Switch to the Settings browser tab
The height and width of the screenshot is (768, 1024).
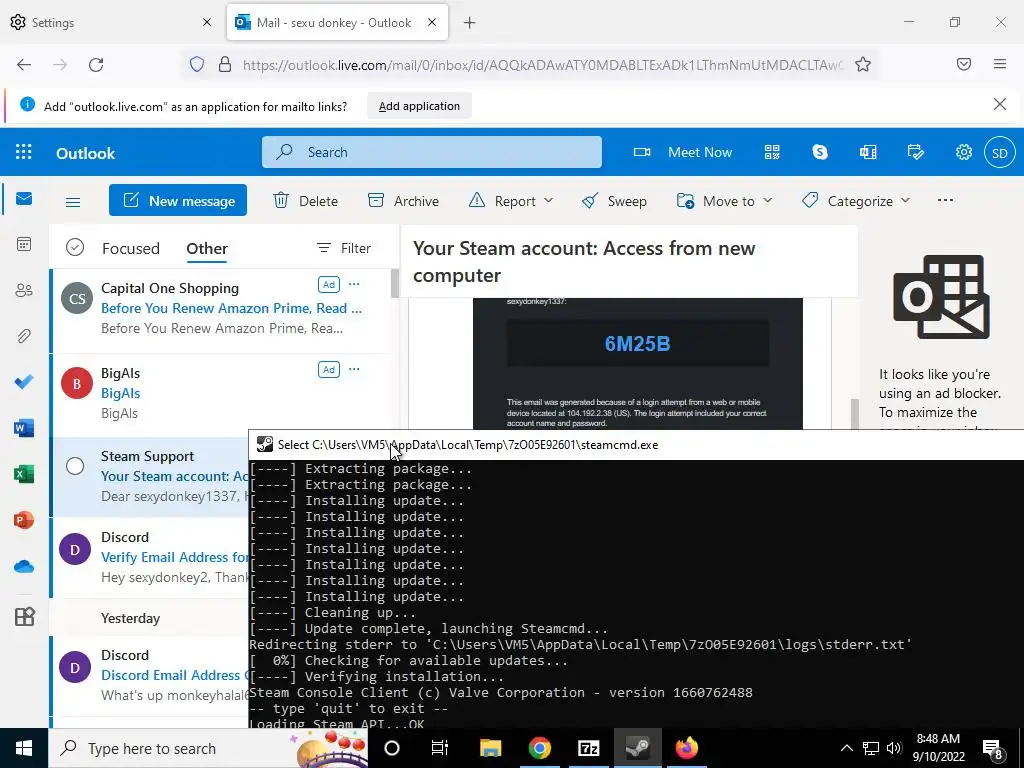pos(112,22)
